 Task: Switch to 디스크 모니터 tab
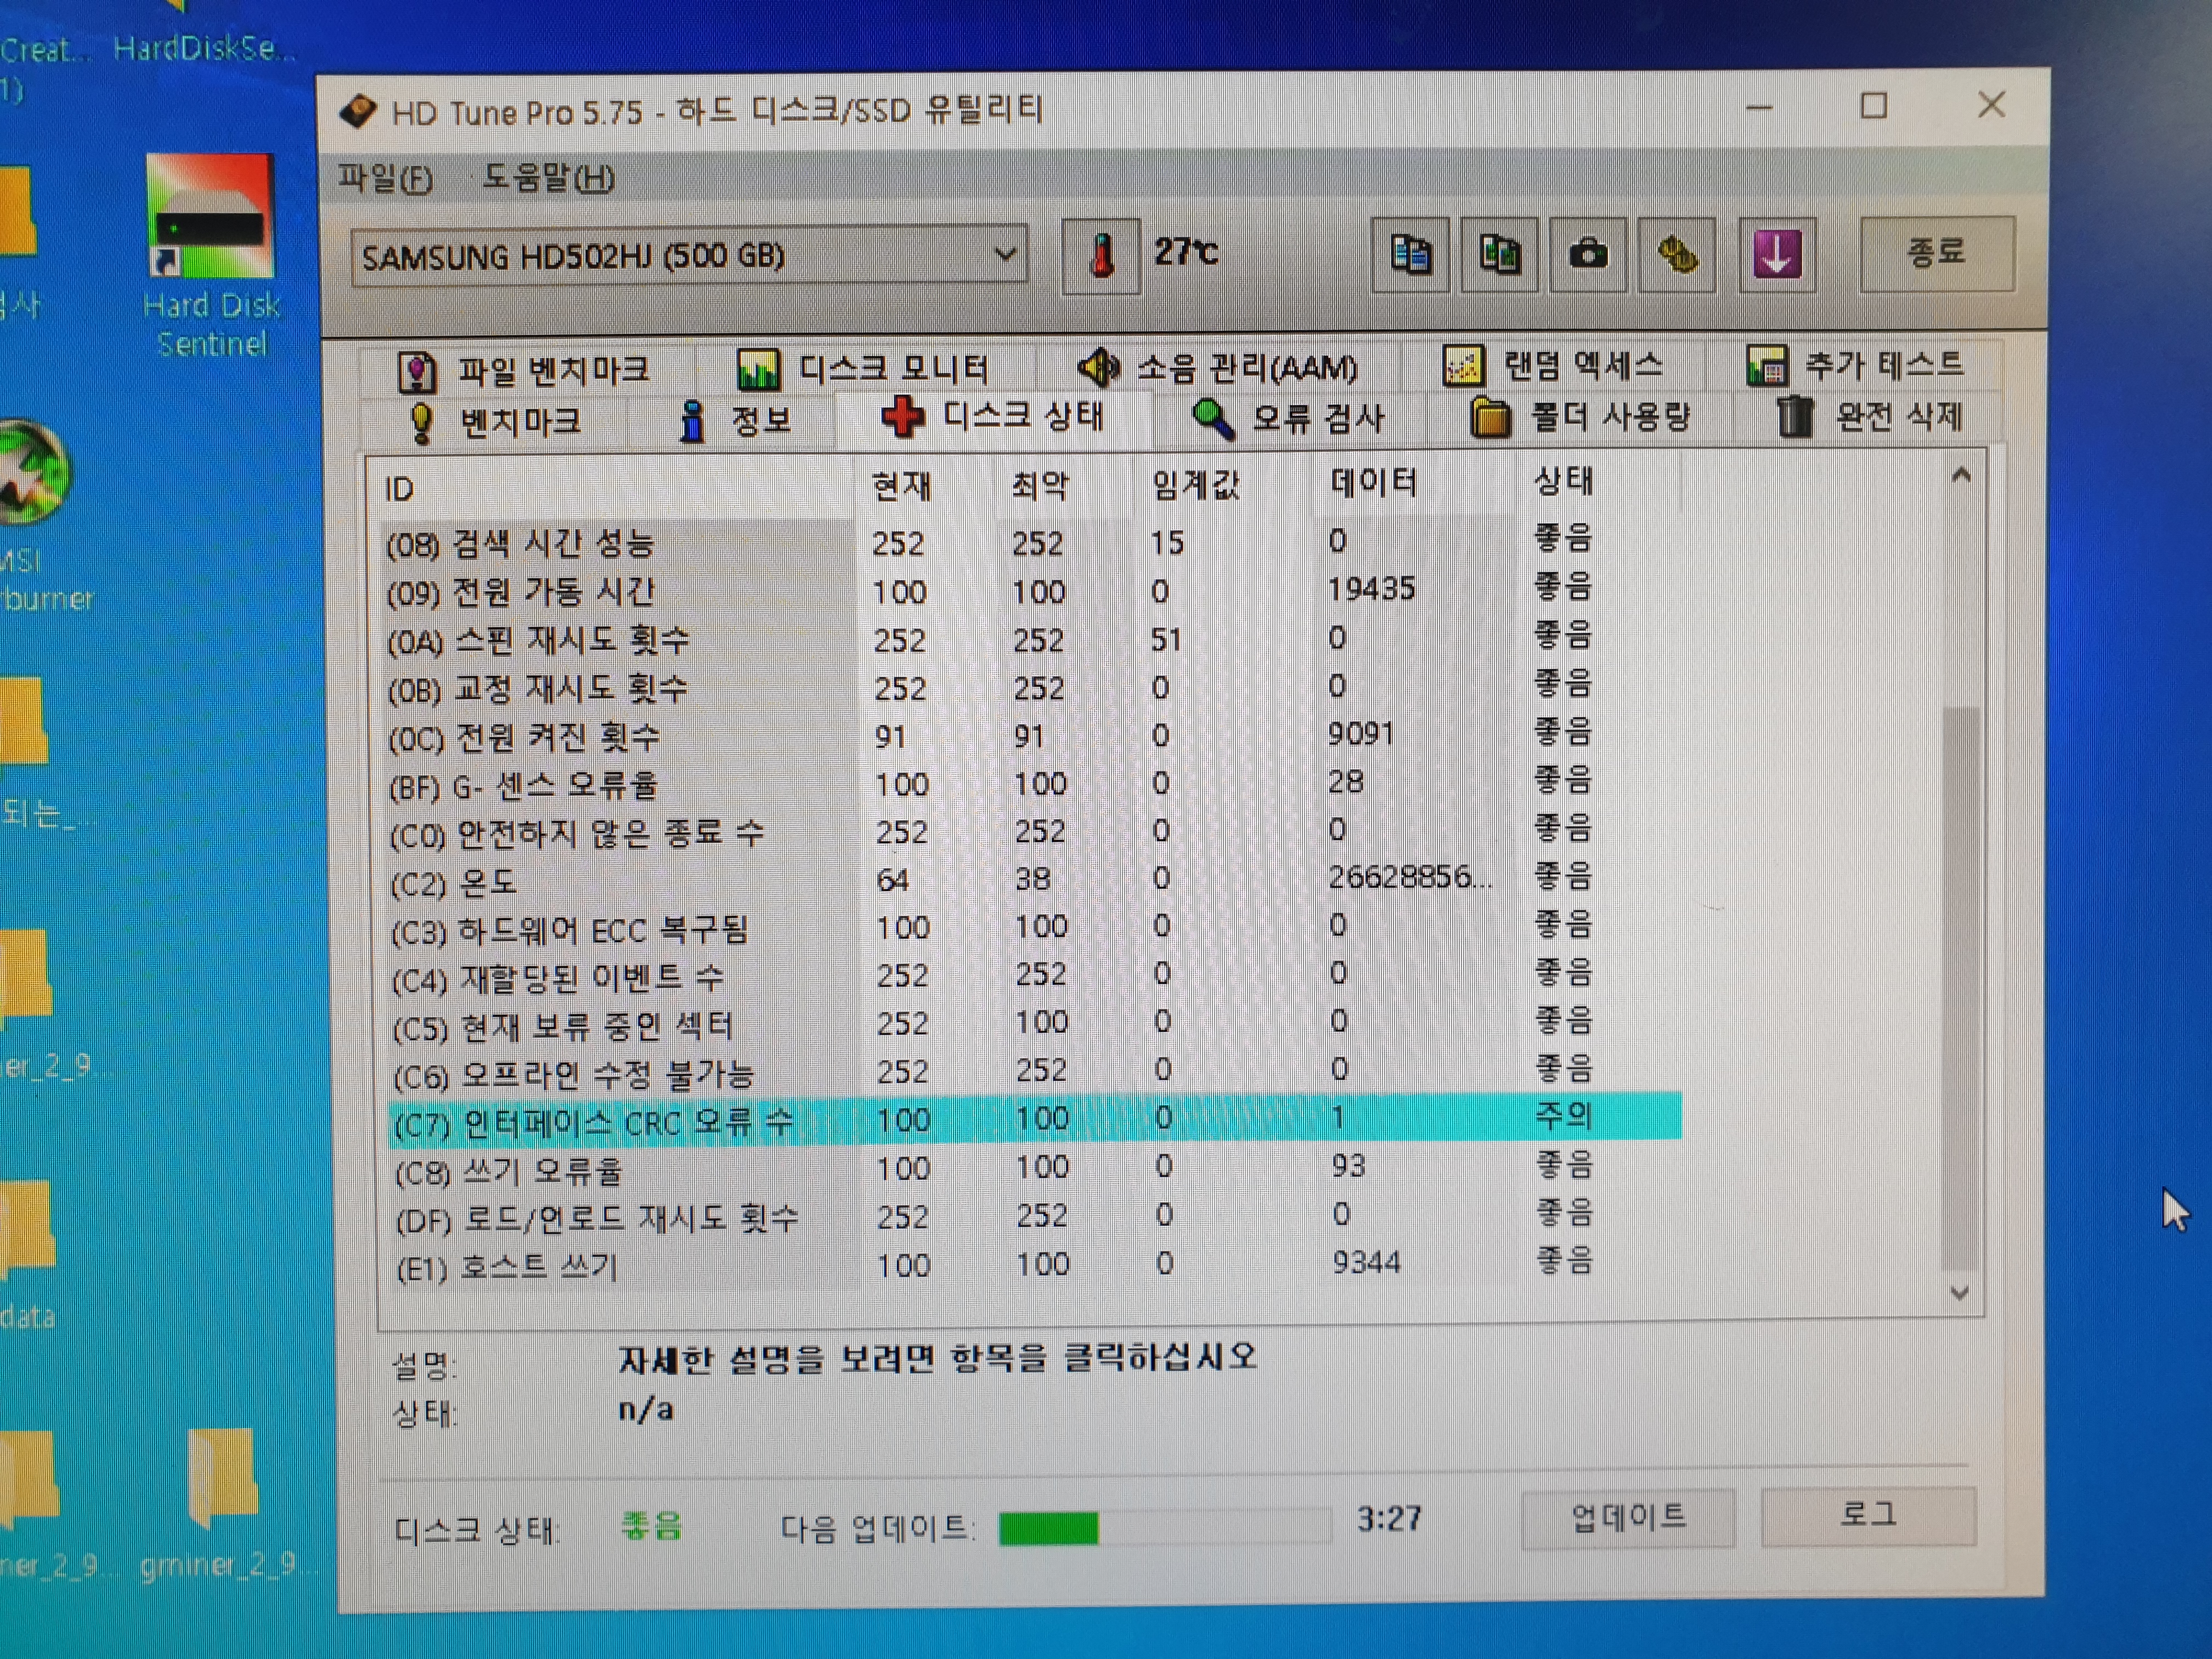coord(864,369)
